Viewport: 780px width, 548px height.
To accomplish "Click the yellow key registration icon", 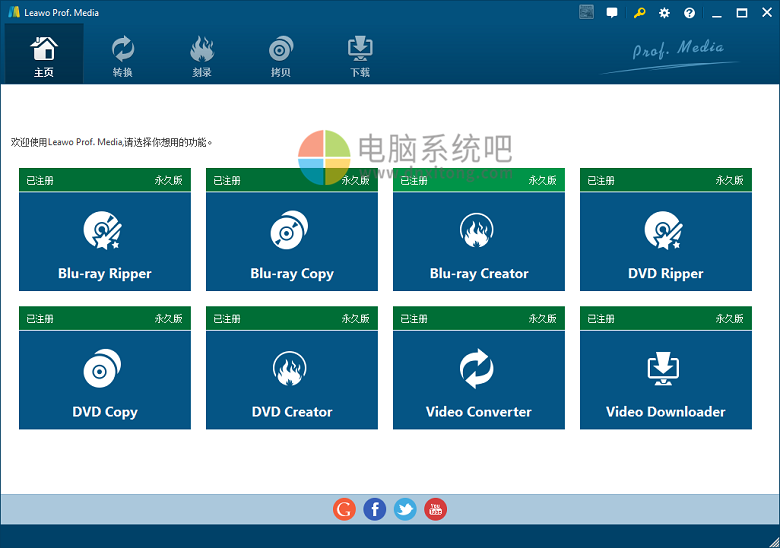I will tap(639, 13).
